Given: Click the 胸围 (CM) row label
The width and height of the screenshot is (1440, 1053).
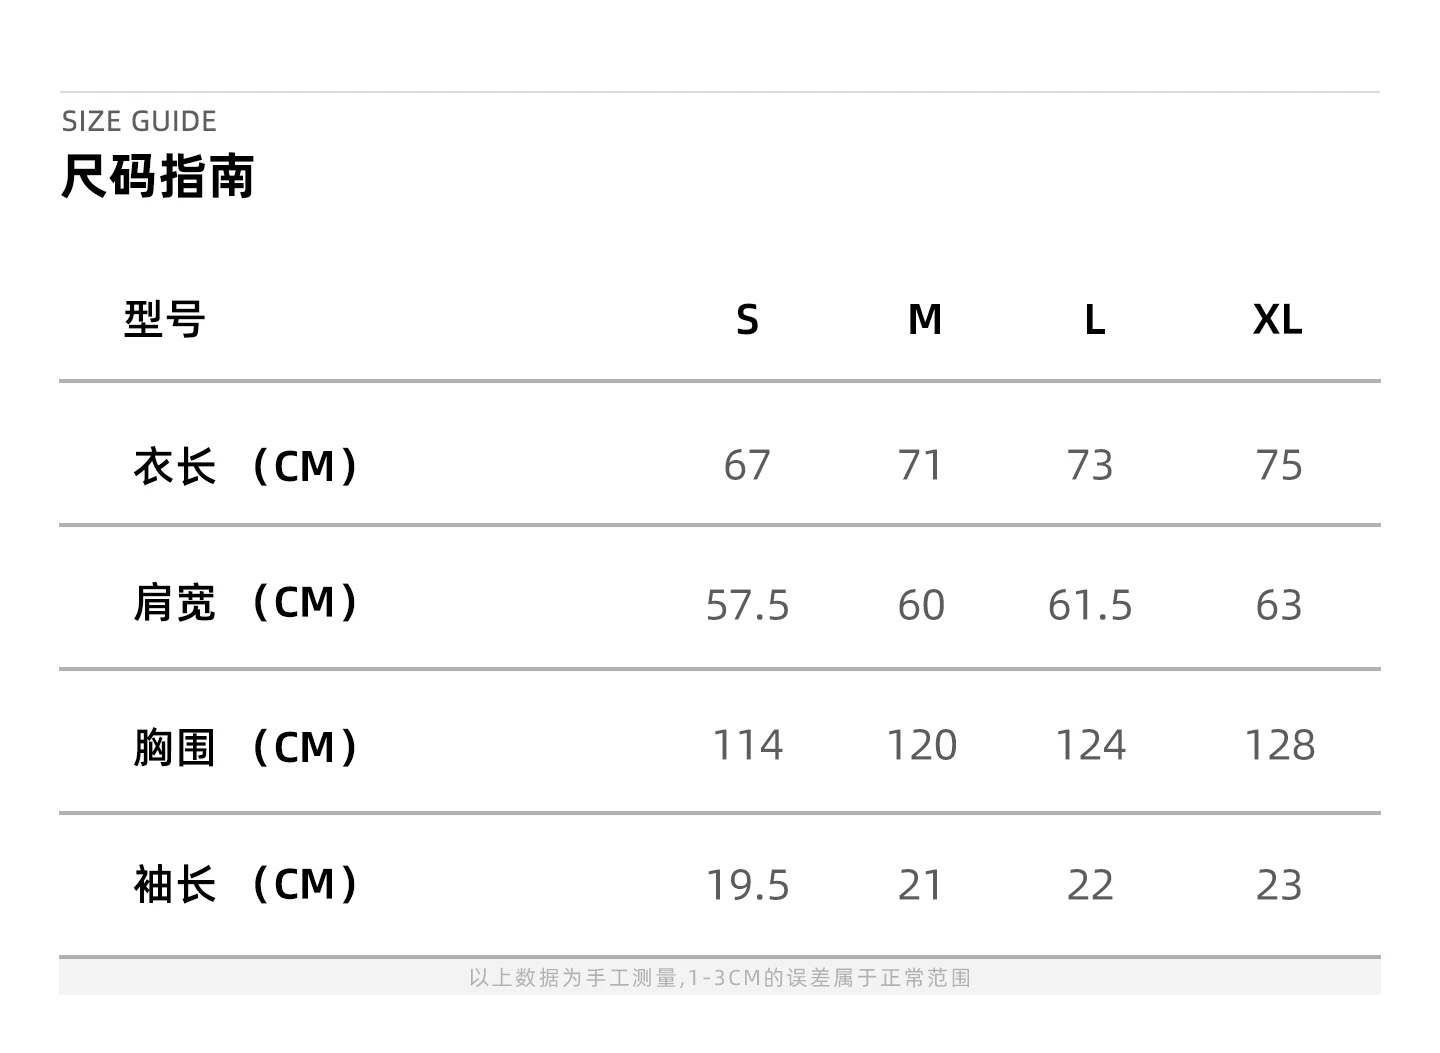Looking at the screenshot, I should tap(245, 747).
